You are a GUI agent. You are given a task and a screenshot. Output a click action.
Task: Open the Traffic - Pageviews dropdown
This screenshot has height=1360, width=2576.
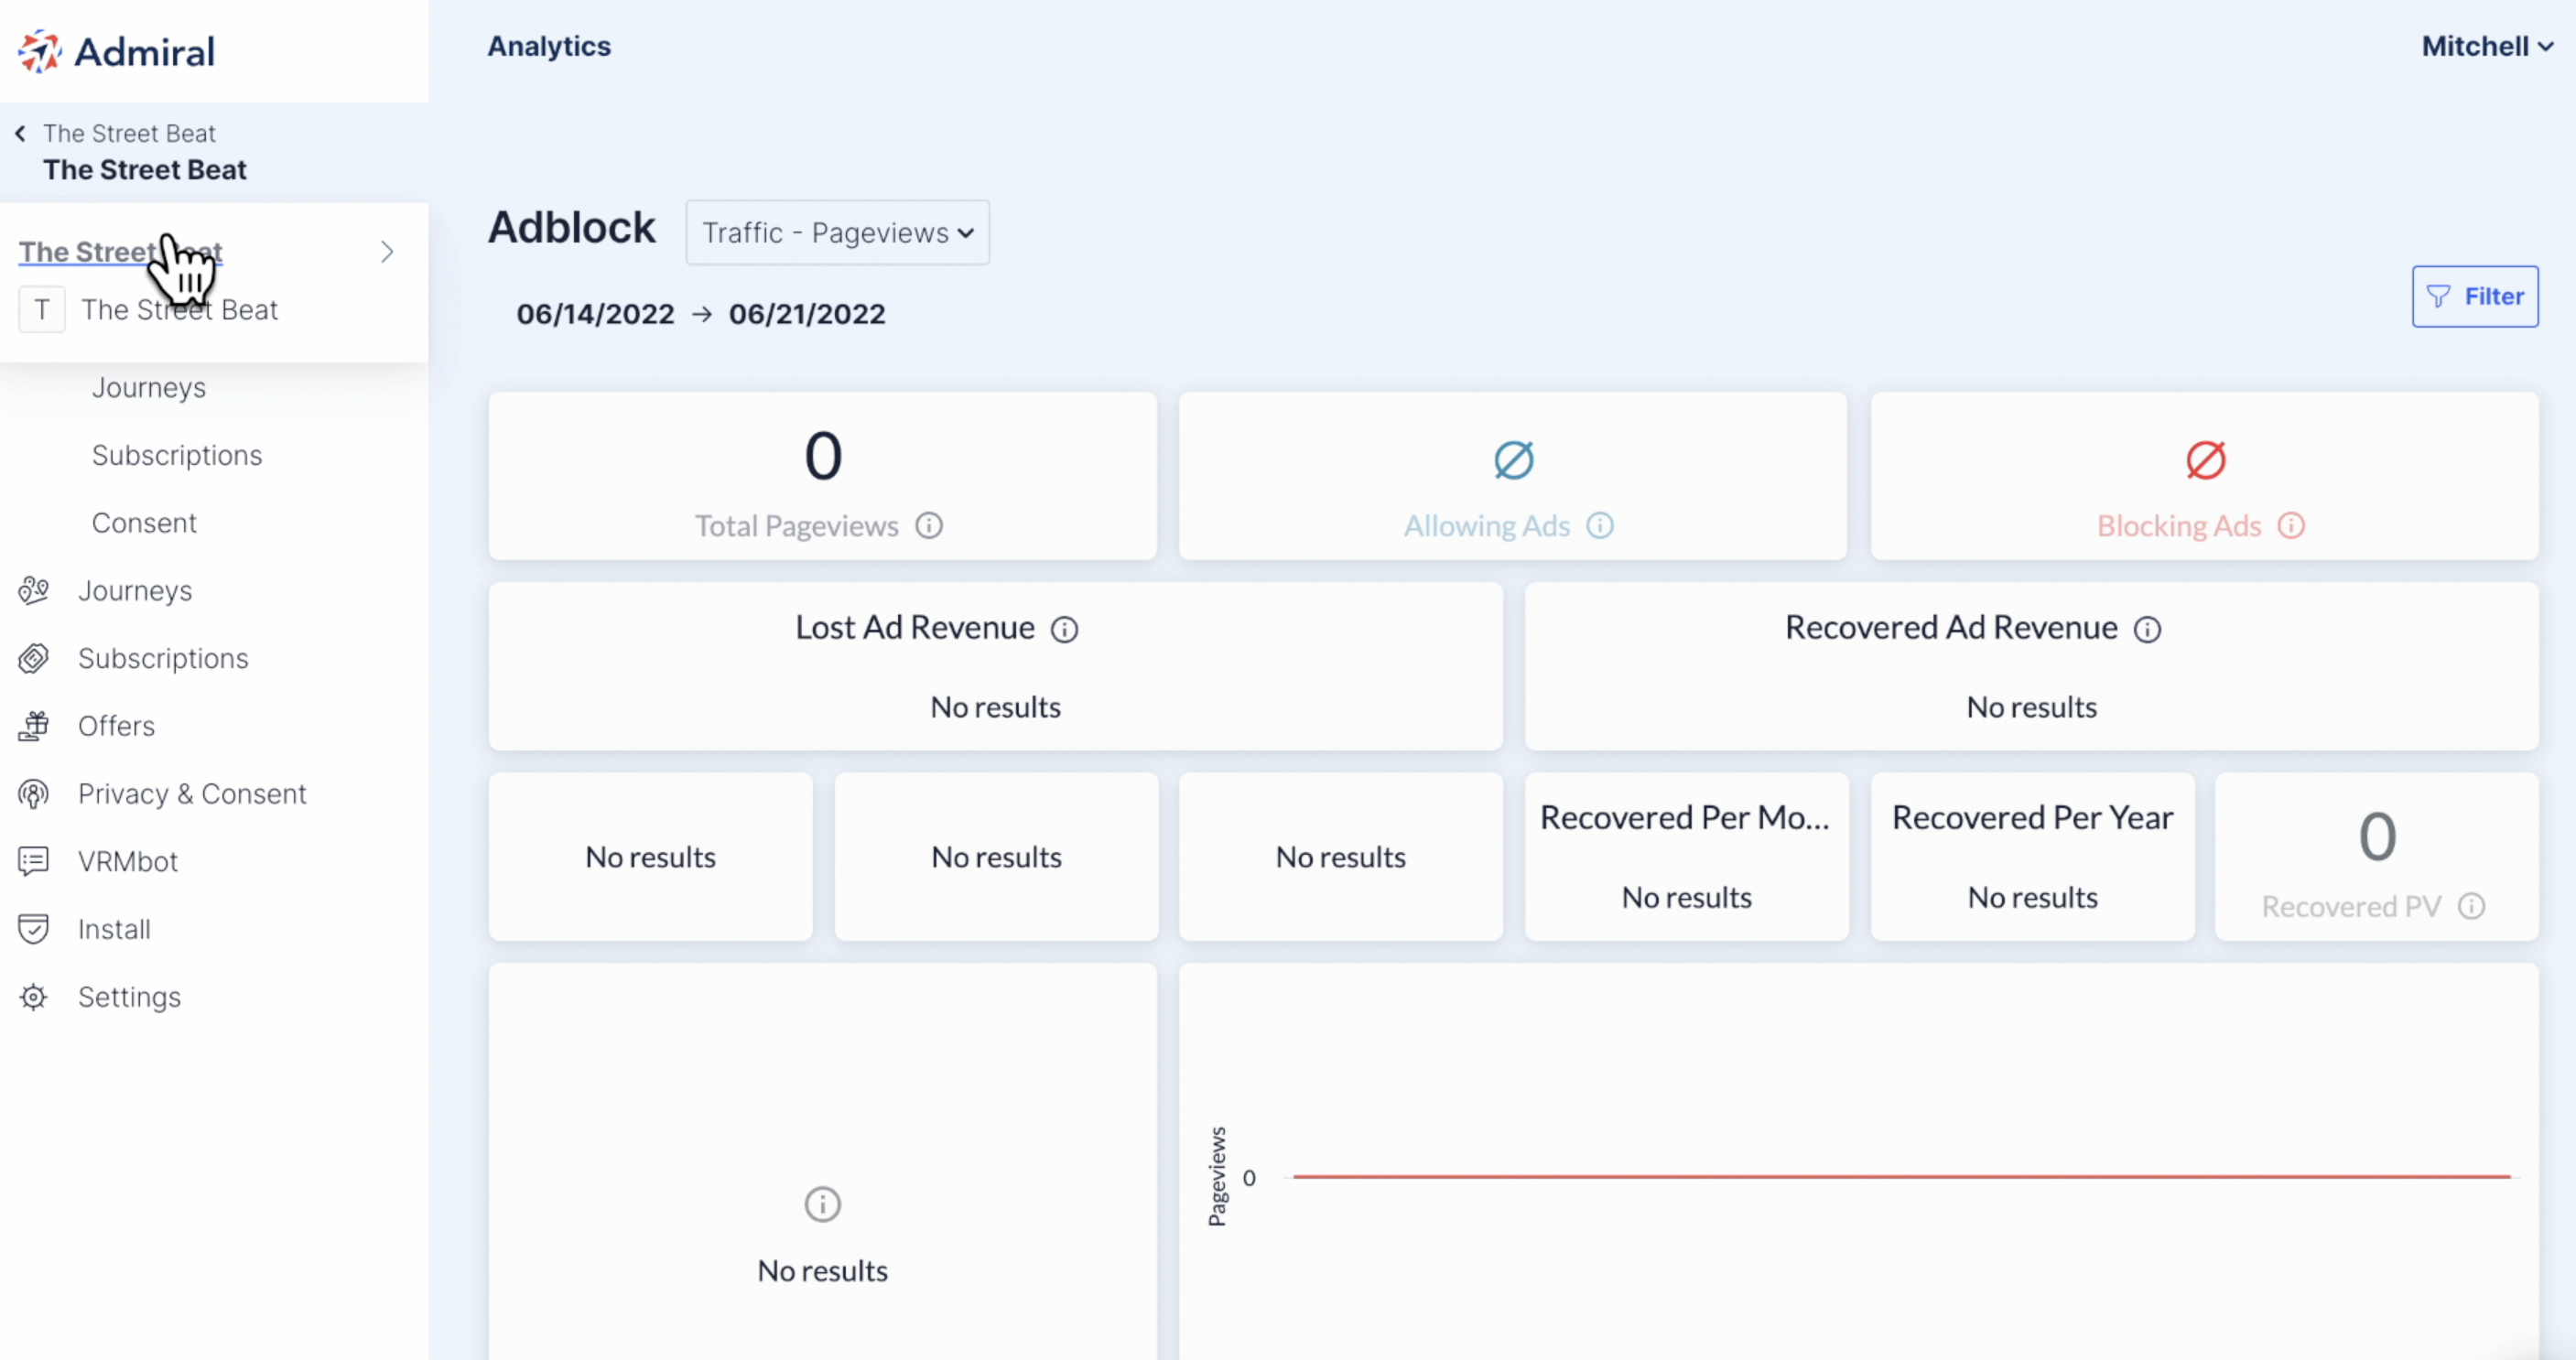(x=837, y=233)
